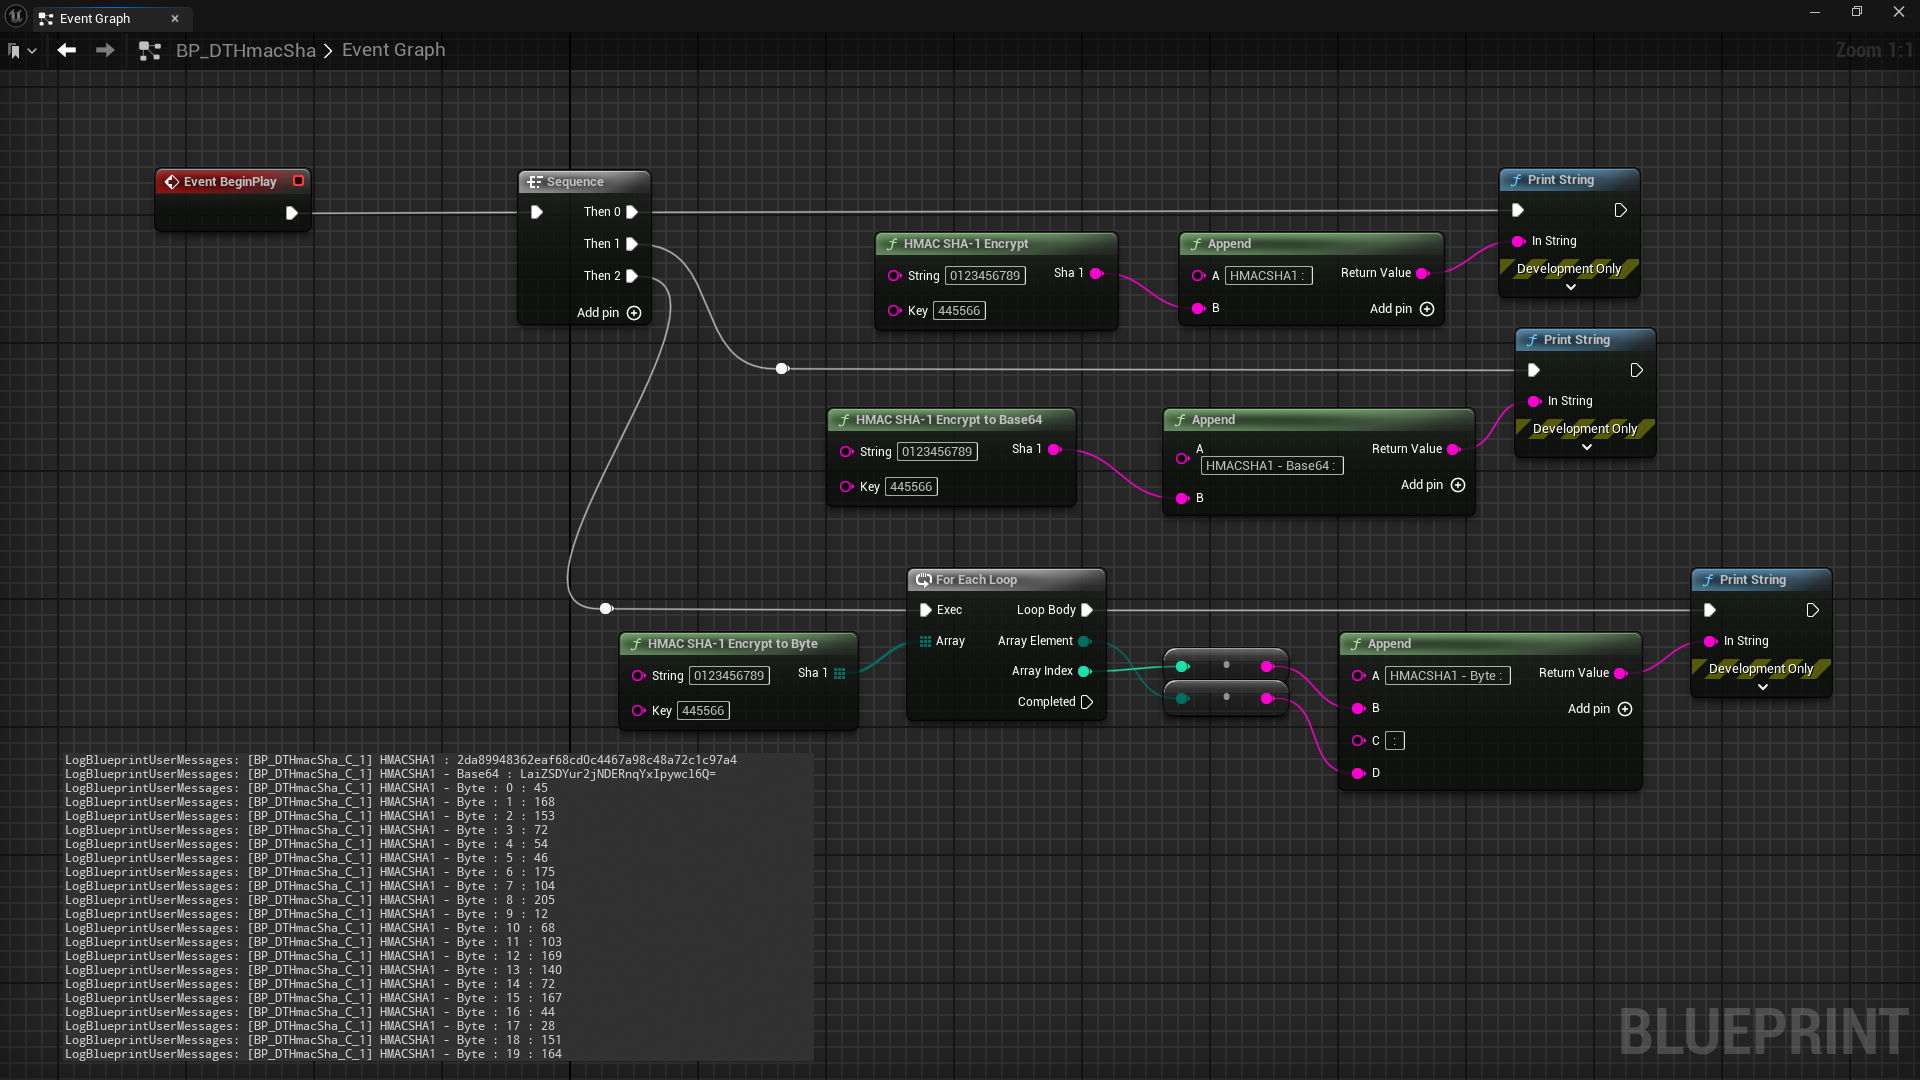Click the Array Index output pin
The width and height of the screenshot is (1920, 1080).
point(1084,671)
